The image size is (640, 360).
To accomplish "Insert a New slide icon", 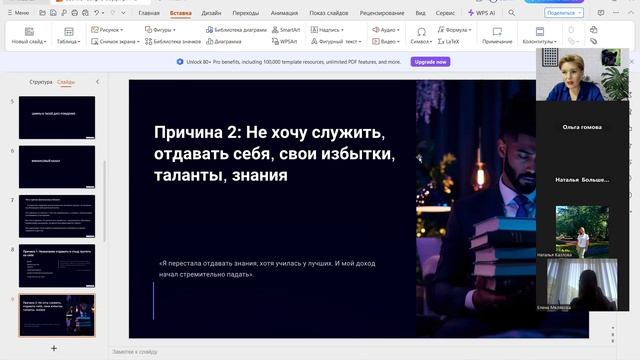I will pos(29,31).
